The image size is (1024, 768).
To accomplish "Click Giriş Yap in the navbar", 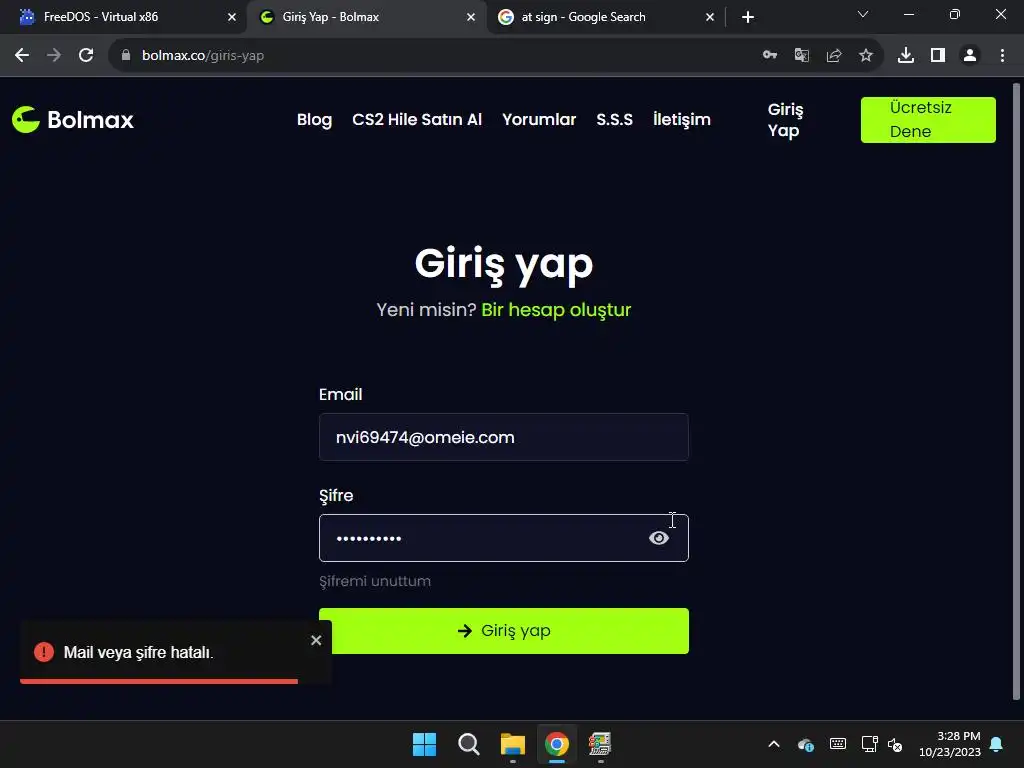I will click(x=785, y=120).
